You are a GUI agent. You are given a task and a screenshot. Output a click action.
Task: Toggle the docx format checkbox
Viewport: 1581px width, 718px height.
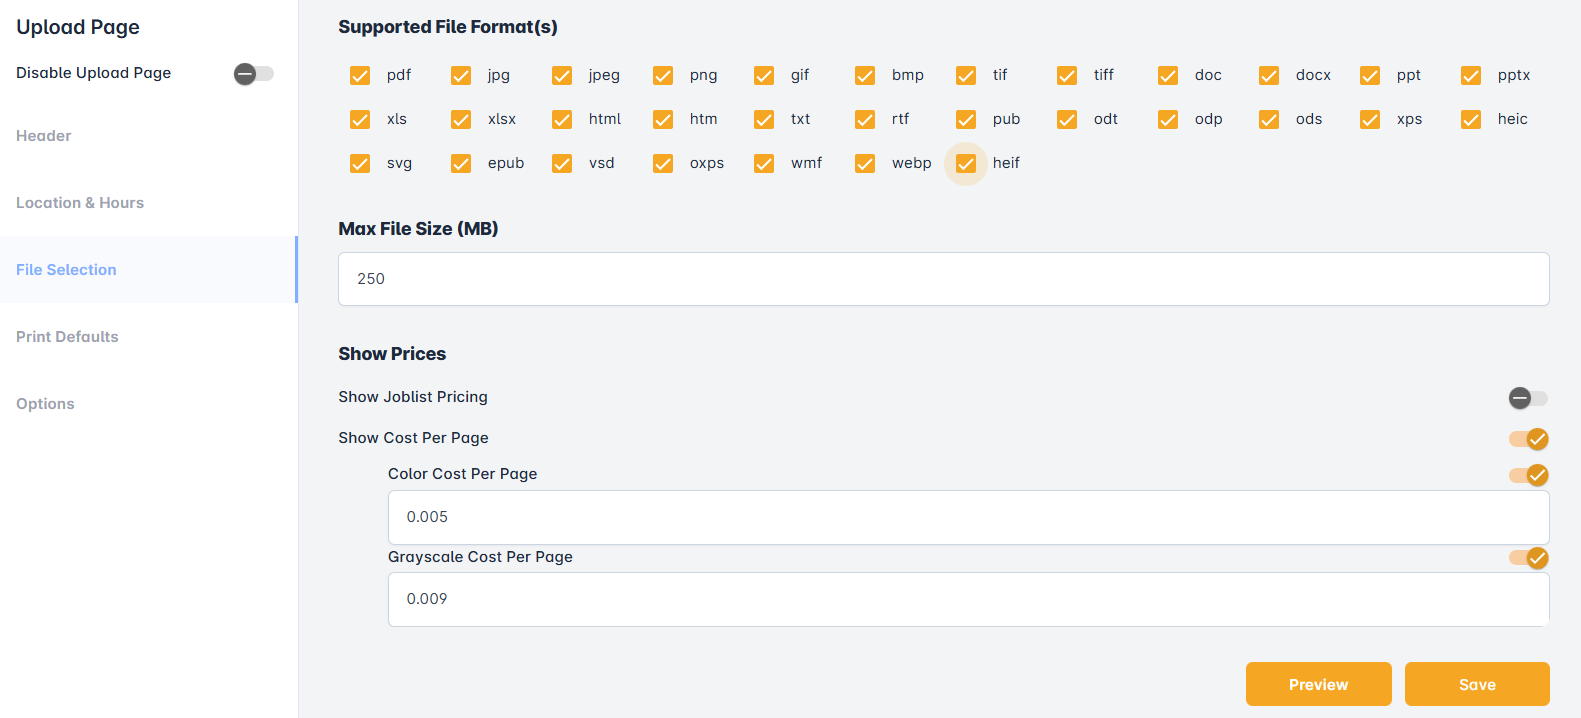1269,76
